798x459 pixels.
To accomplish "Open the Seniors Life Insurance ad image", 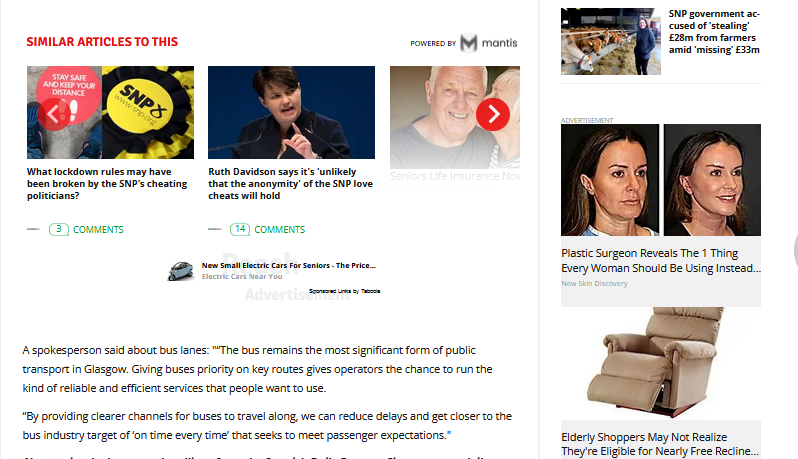I will [455, 117].
